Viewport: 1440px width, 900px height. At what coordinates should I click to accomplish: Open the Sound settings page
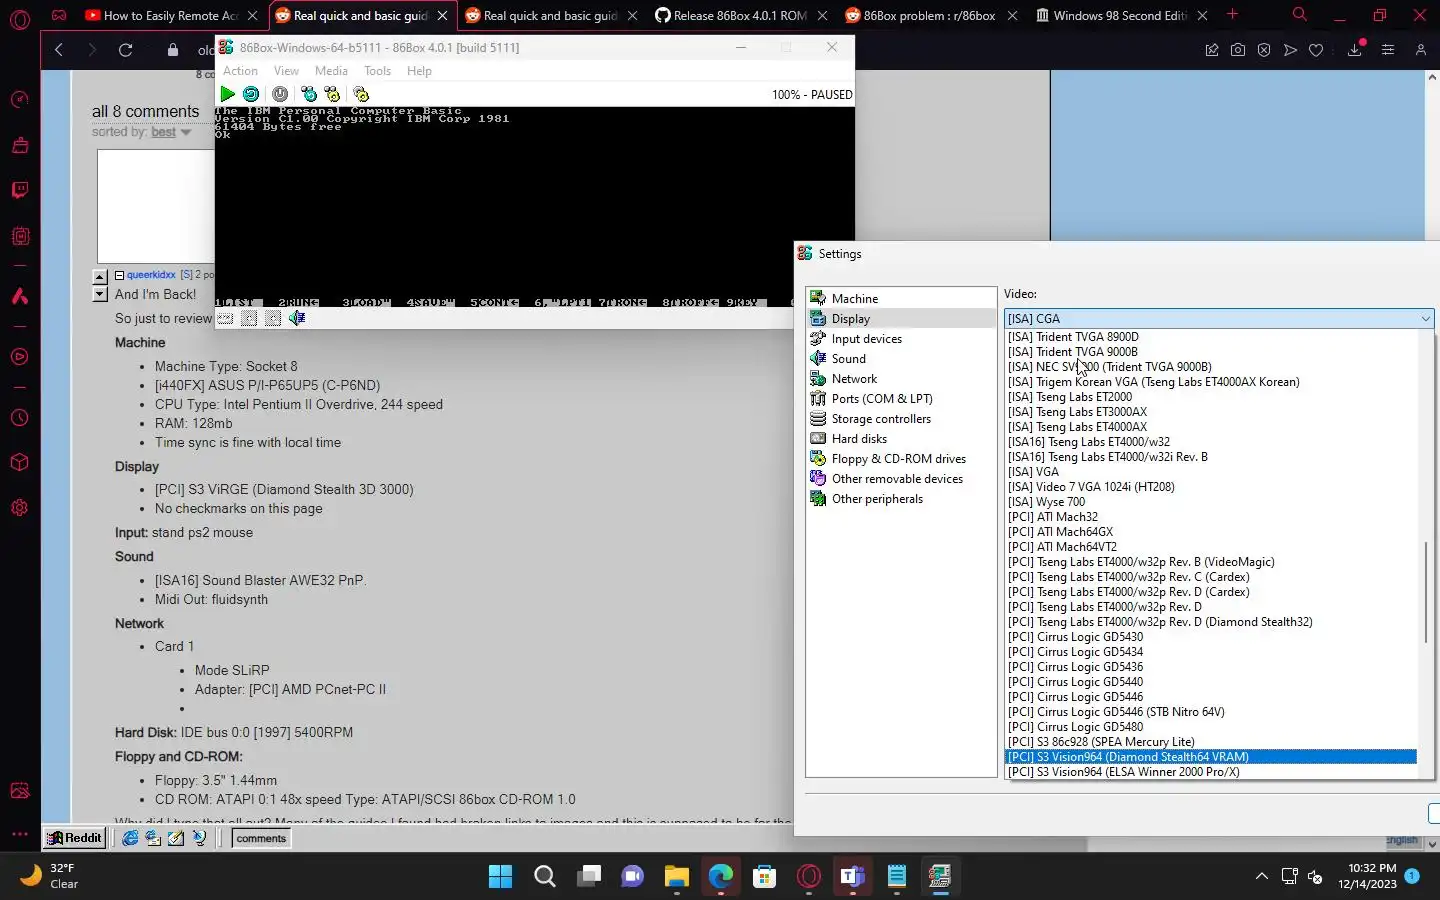tap(901, 358)
